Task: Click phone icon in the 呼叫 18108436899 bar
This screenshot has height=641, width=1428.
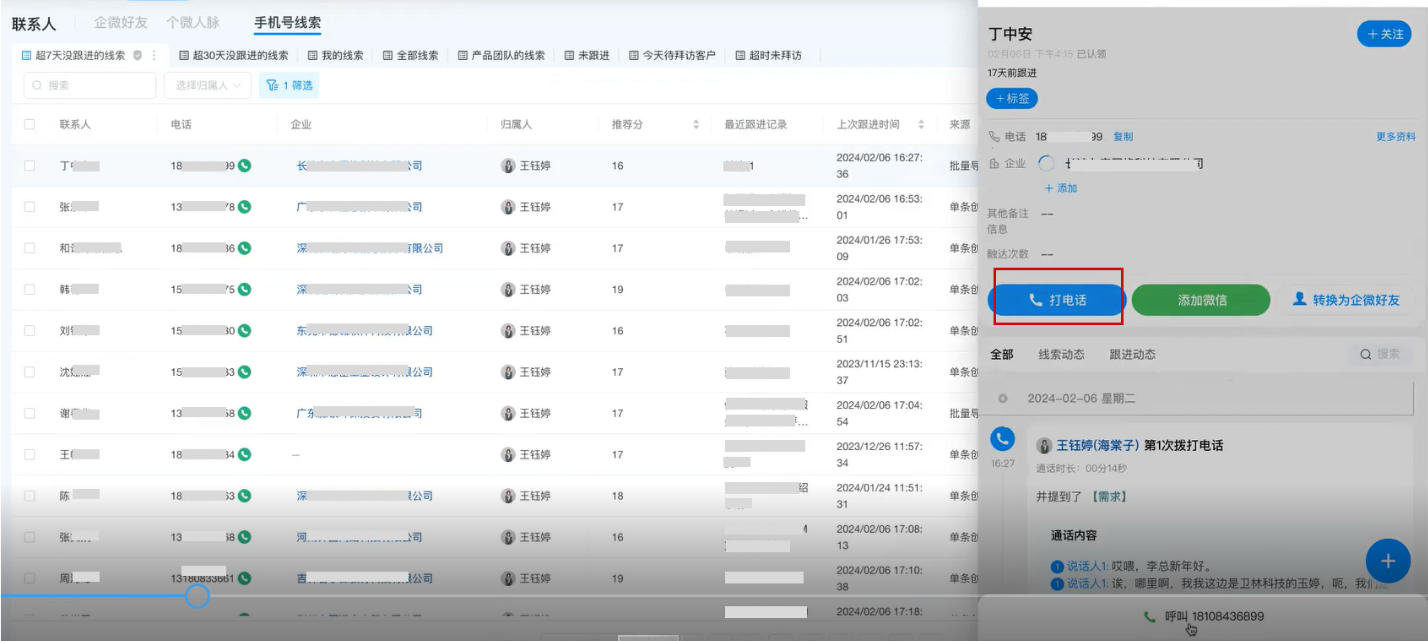Action: [1150, 617]
